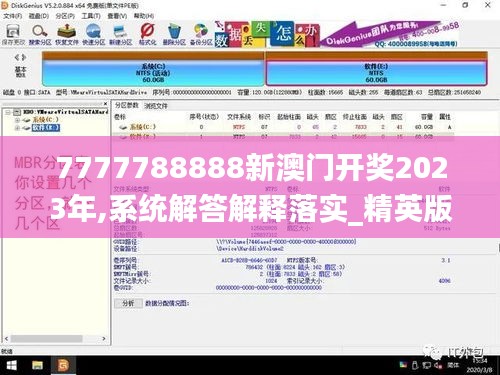Click the Search Partitions (搜索分区) toolbar icon
The image size is (500, 375).
click(40, 34)
